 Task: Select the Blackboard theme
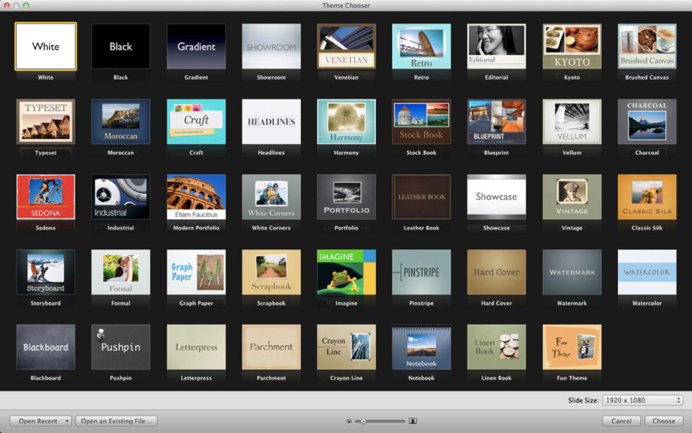point(45,347)
